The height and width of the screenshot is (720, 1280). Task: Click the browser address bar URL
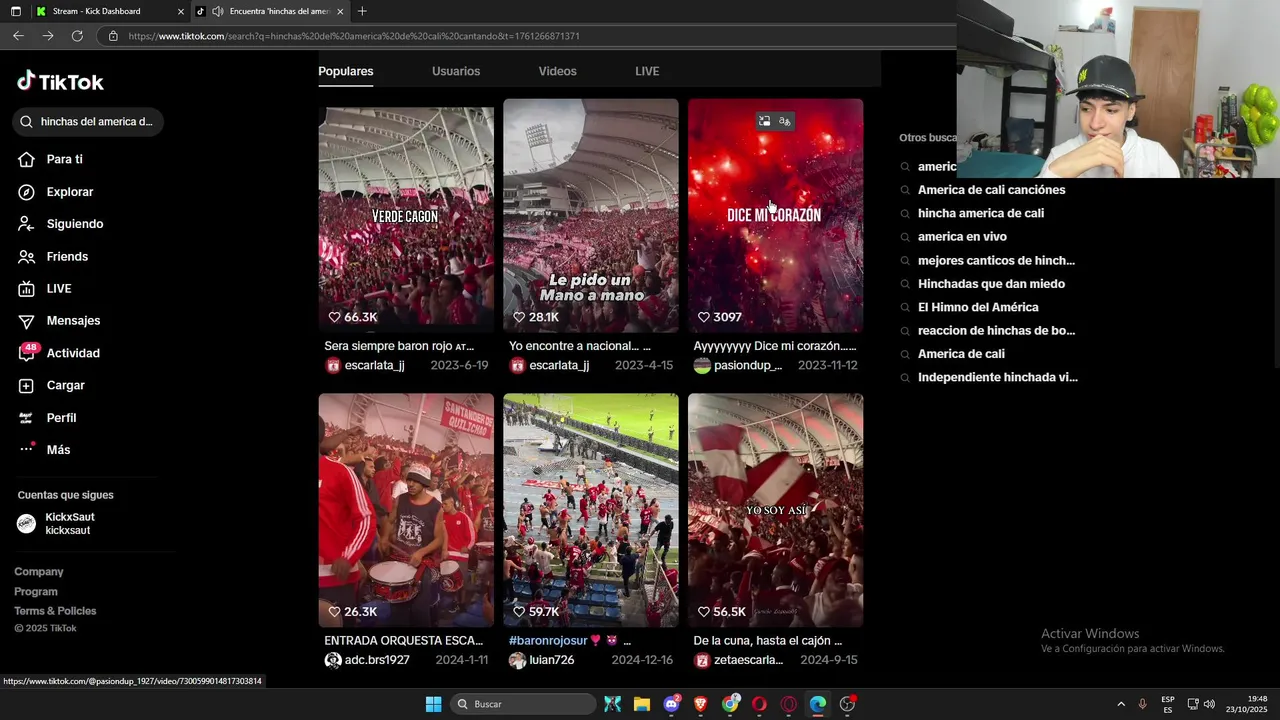(354, 36)
